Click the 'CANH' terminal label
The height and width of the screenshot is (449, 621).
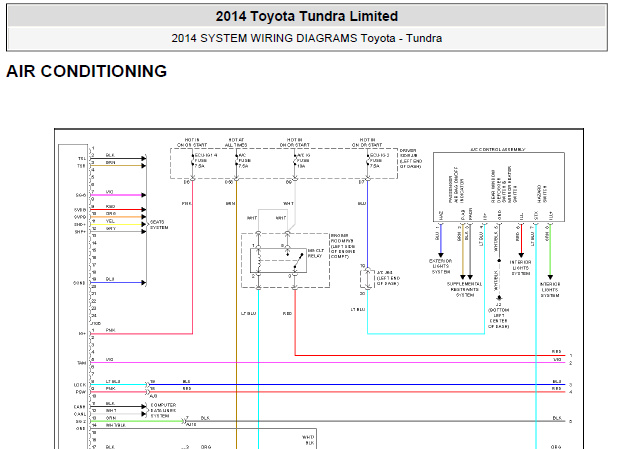click(80, 407)
